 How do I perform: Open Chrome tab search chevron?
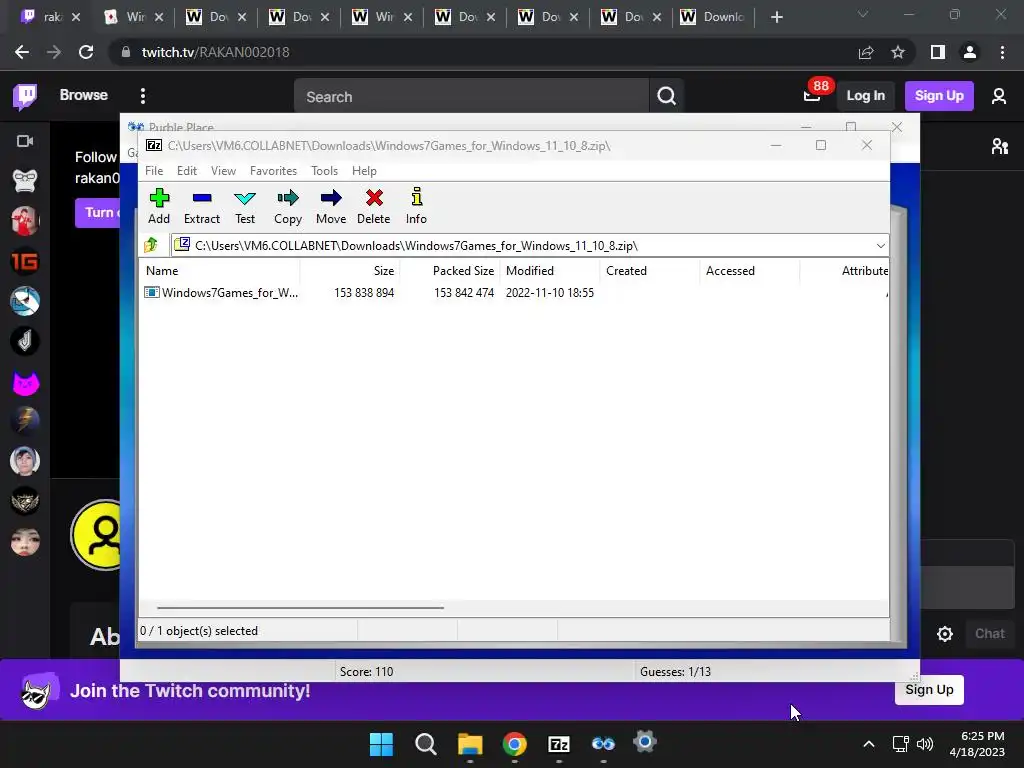pyautogui.click(x=863, y=14)
